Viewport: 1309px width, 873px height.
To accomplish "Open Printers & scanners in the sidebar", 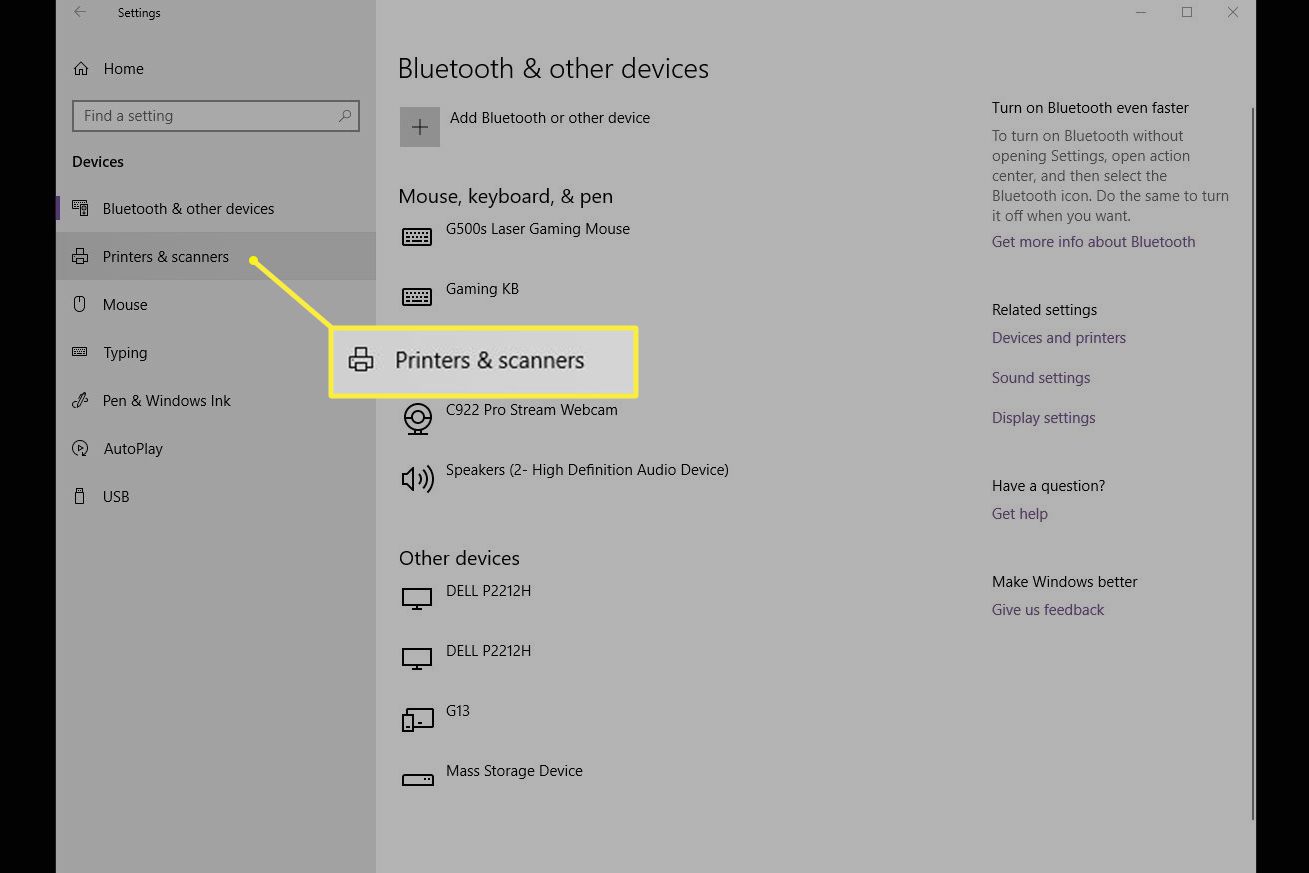I will (x=216, y=256).
